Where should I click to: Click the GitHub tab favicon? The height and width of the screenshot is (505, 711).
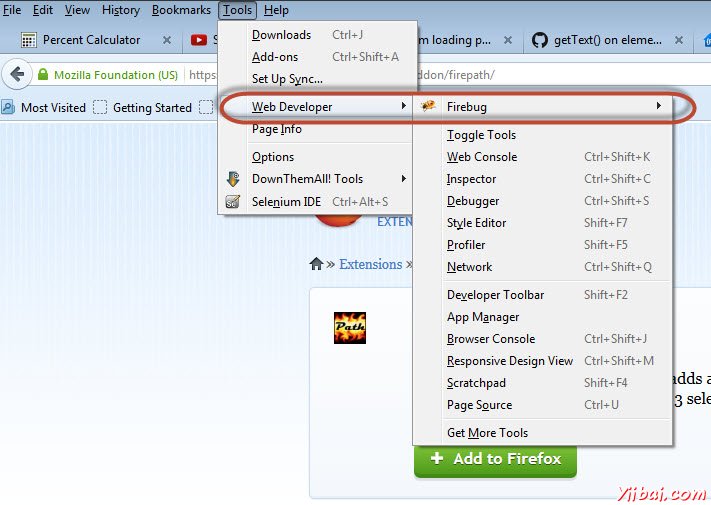coord(540,40)
